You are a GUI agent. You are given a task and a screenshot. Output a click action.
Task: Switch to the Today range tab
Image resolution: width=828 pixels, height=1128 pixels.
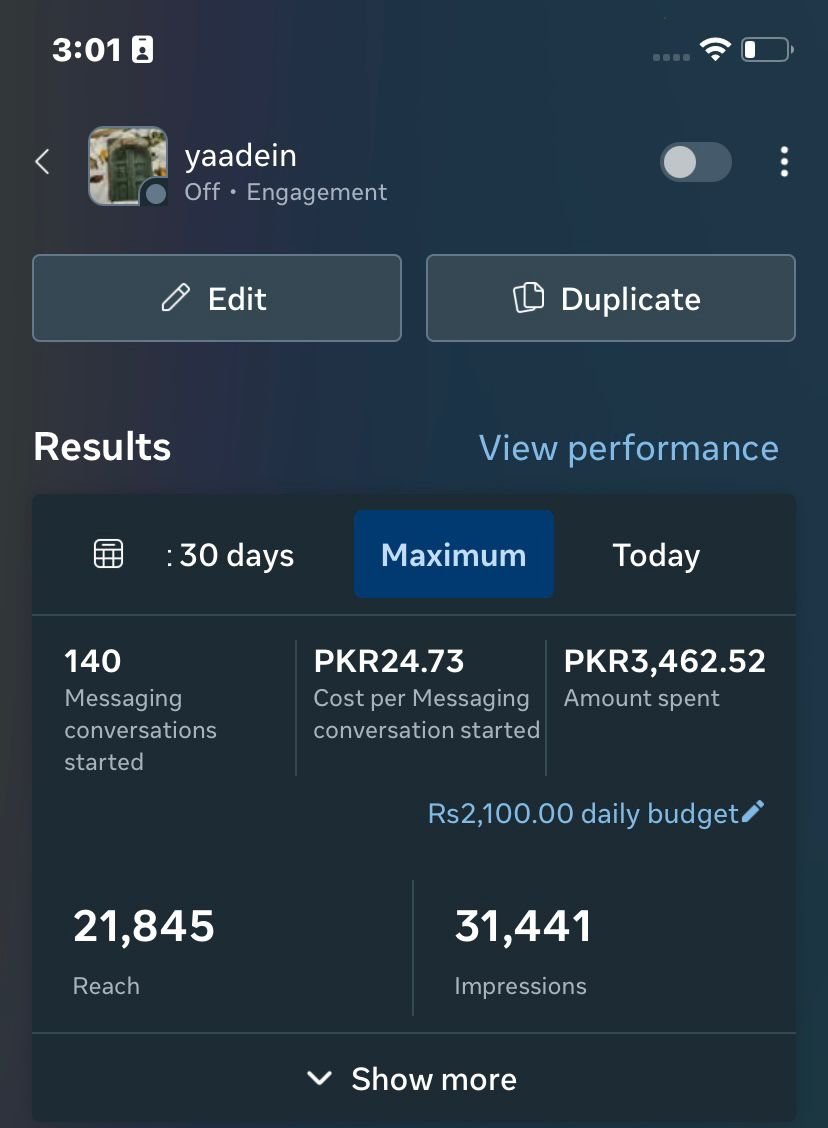point(656,555)
